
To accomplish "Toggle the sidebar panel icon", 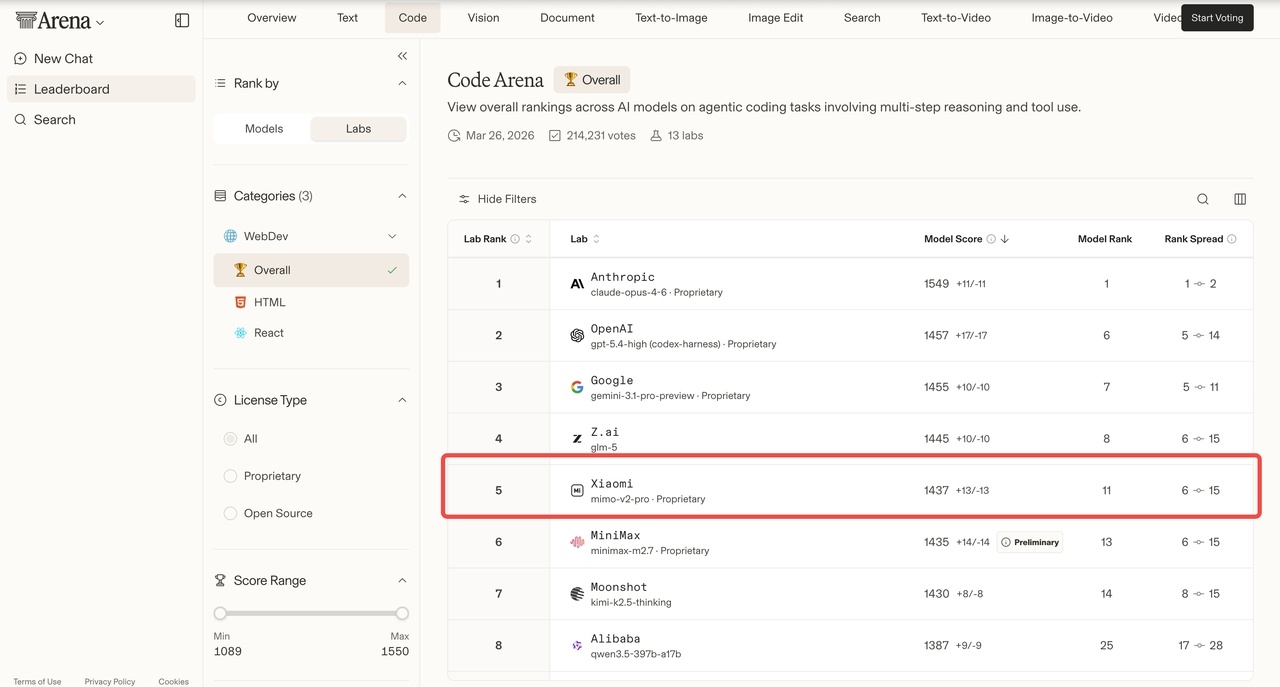I will coord(182,20).
